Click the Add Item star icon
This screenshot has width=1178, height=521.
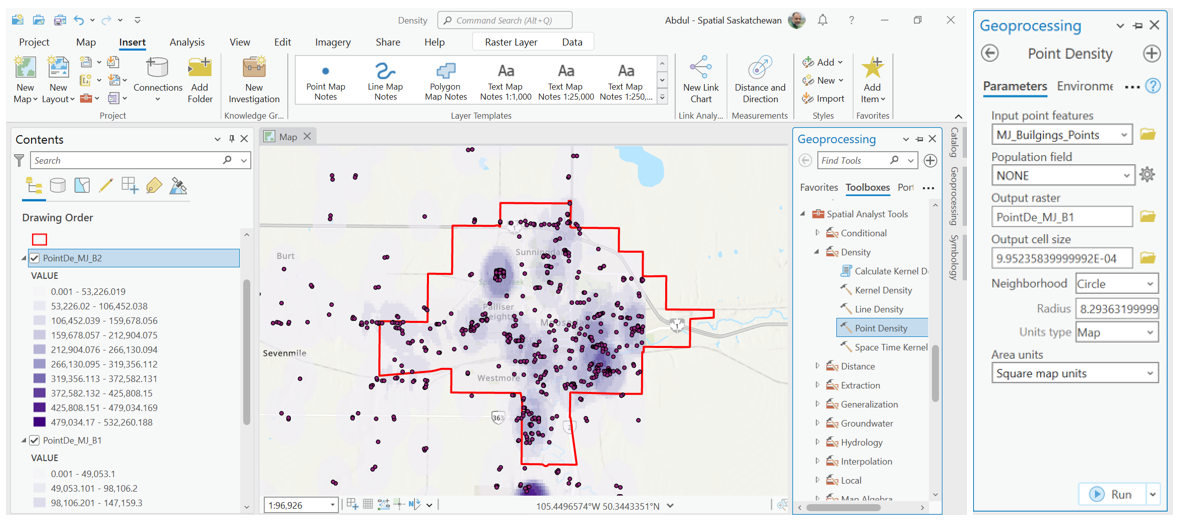(x=873, y=70)
